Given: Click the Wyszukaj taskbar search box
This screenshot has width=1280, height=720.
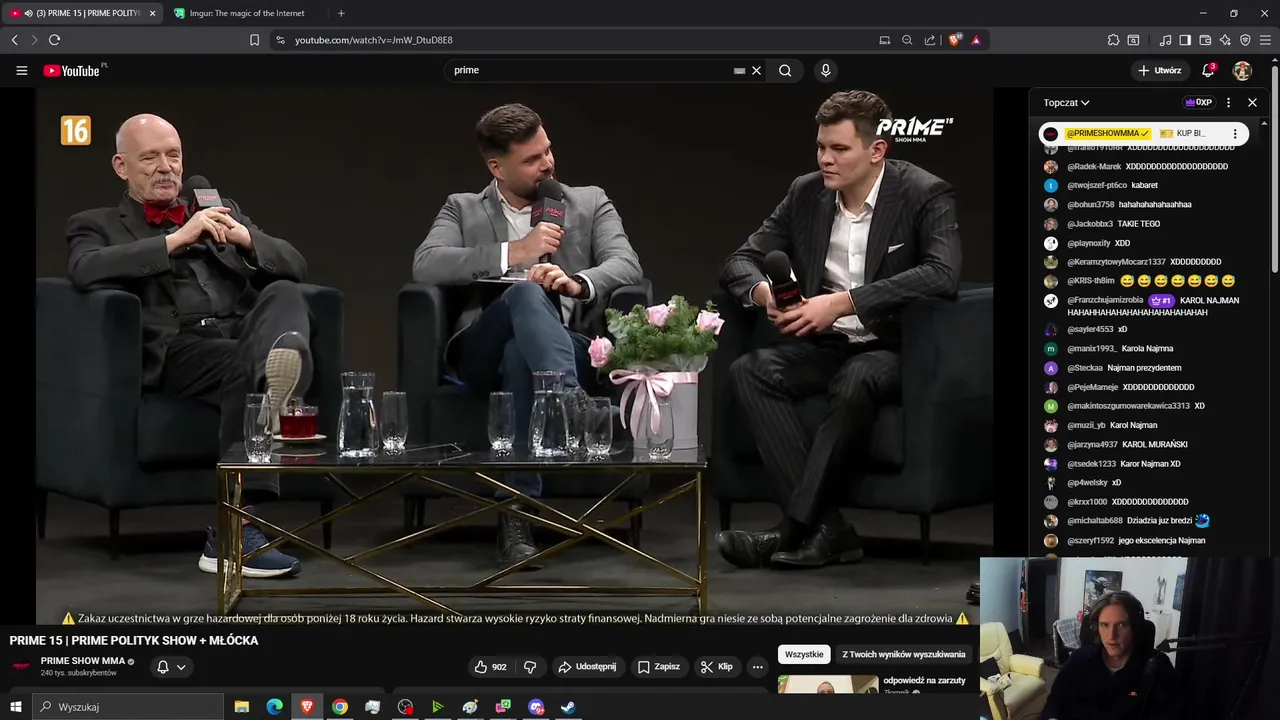Looking at the screenshot, I should (x=128, y=707).
